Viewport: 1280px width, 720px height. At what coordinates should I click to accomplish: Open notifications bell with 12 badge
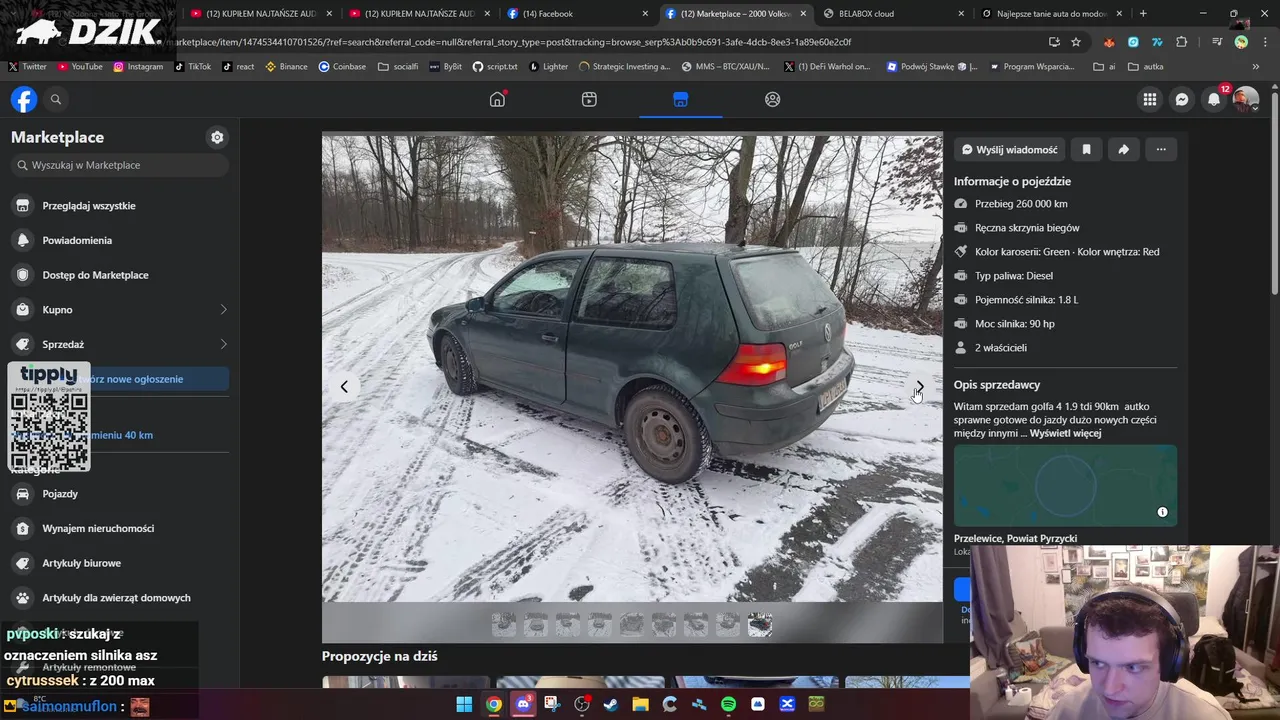coord(1214,99)
